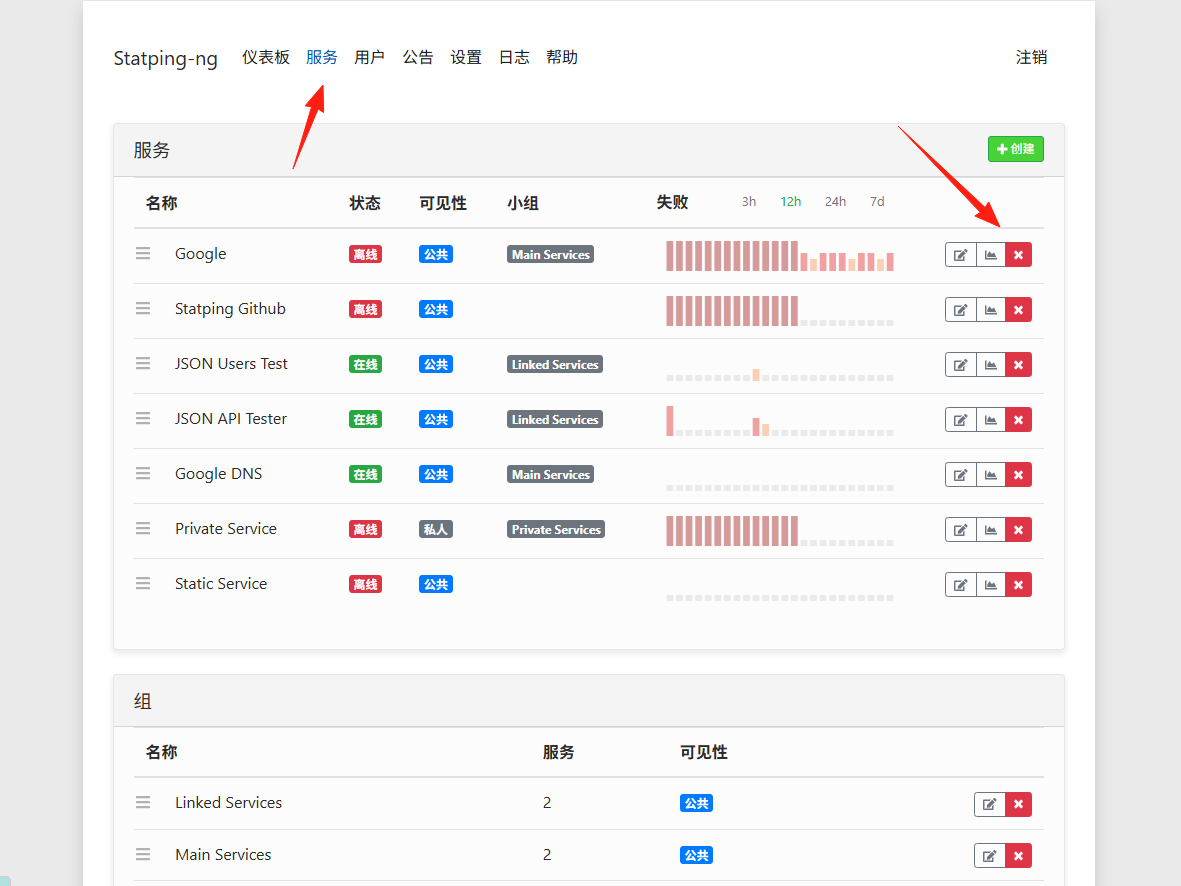
Task: Go to the 设置 settings page
Action: click(465, 57)
